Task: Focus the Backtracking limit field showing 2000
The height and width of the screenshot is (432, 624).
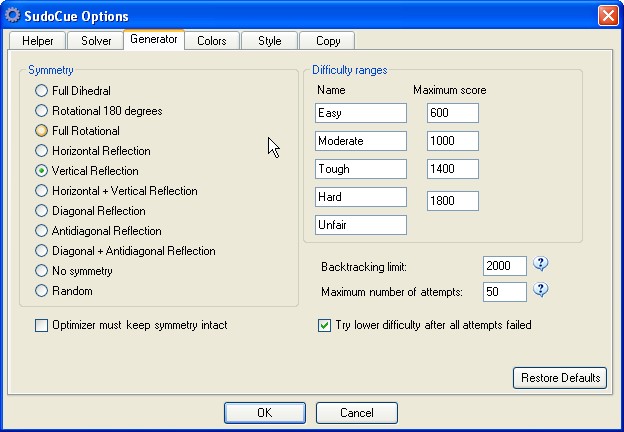Action: pyautogui.click(x=505, y=266)
